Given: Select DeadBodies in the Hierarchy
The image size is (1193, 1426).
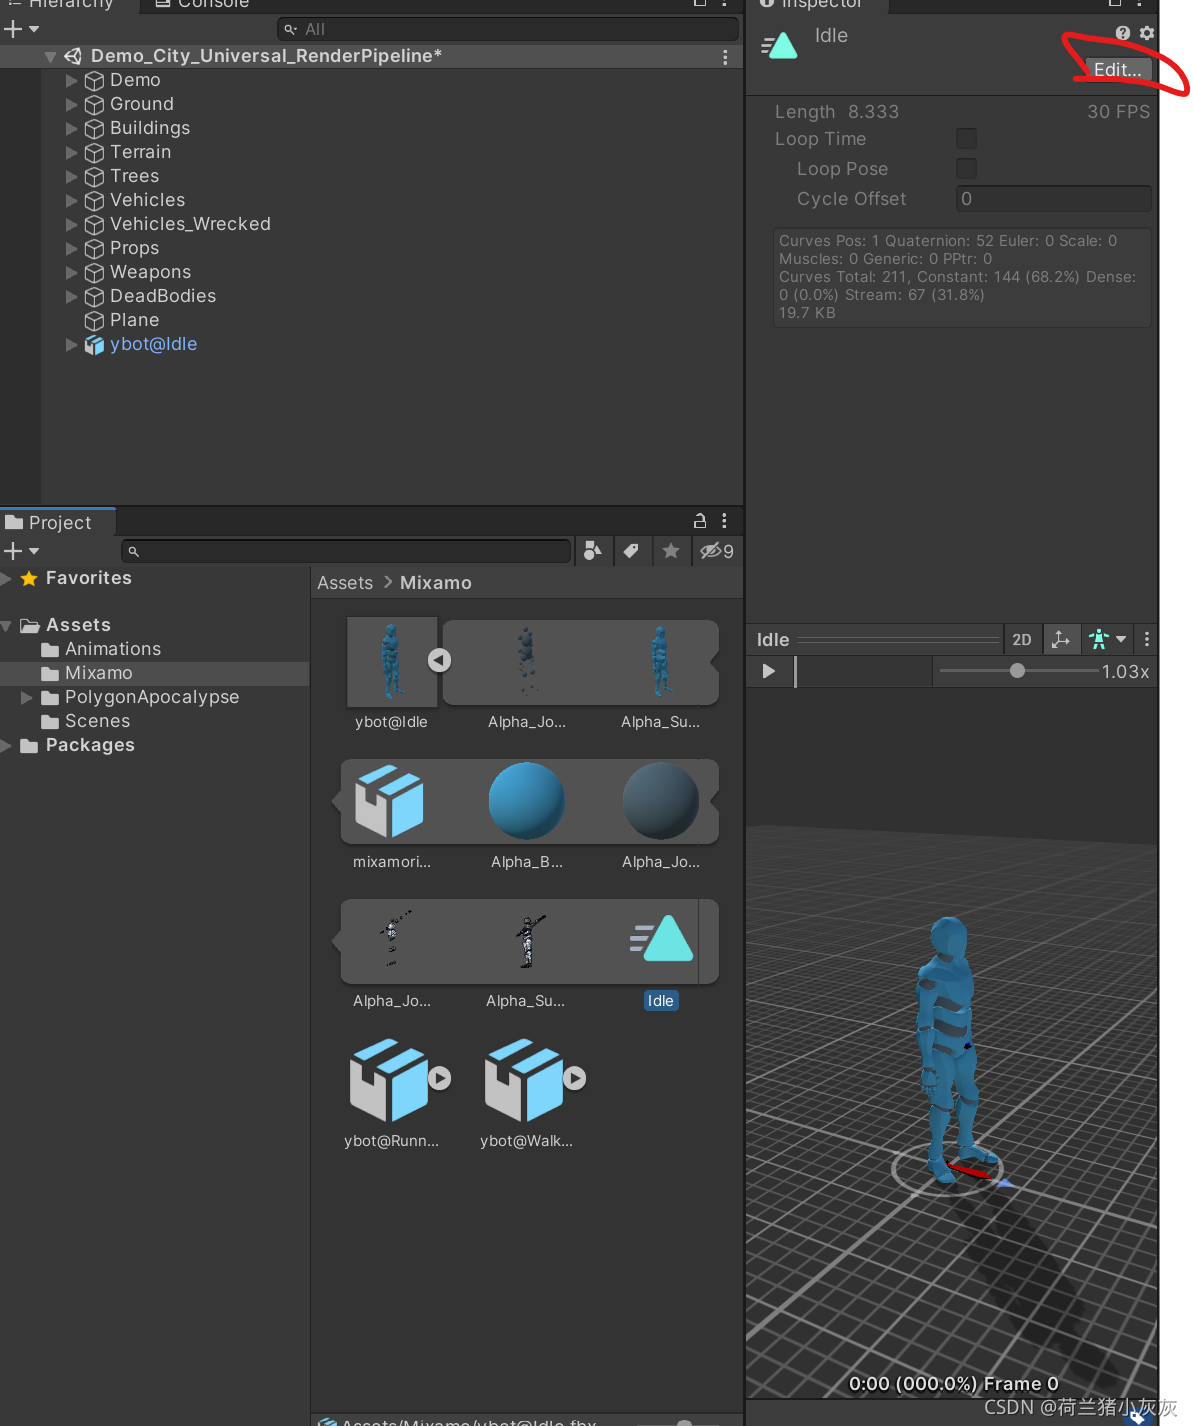Looking at the screenshot, I should click(x=163, y=296).
